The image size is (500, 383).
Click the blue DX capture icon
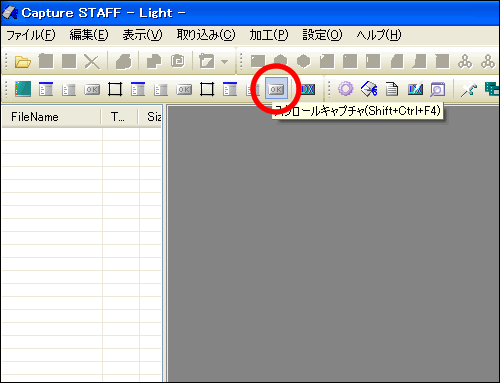[308, 89]
